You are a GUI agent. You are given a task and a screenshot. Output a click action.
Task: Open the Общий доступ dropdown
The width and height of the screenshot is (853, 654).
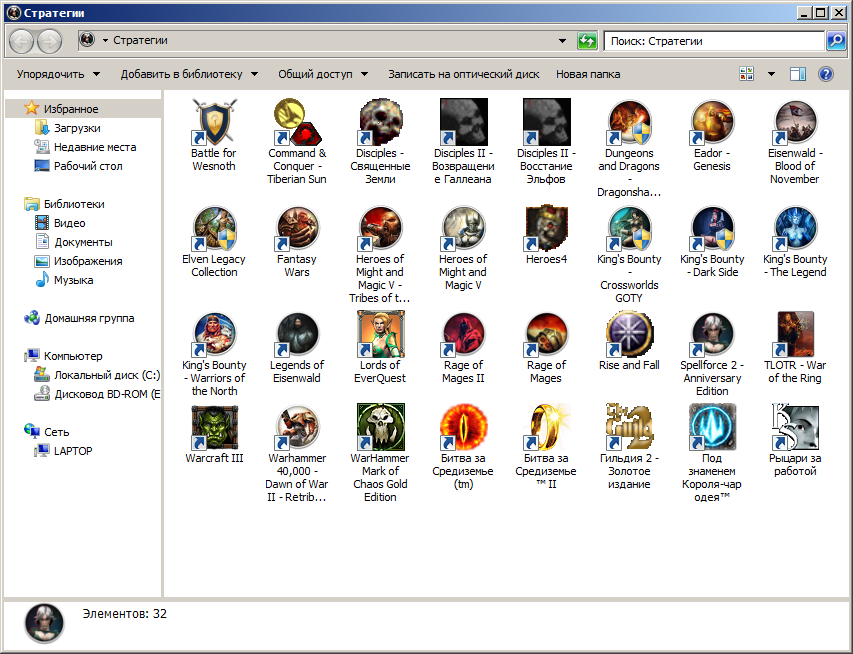(x=323, y=74)
